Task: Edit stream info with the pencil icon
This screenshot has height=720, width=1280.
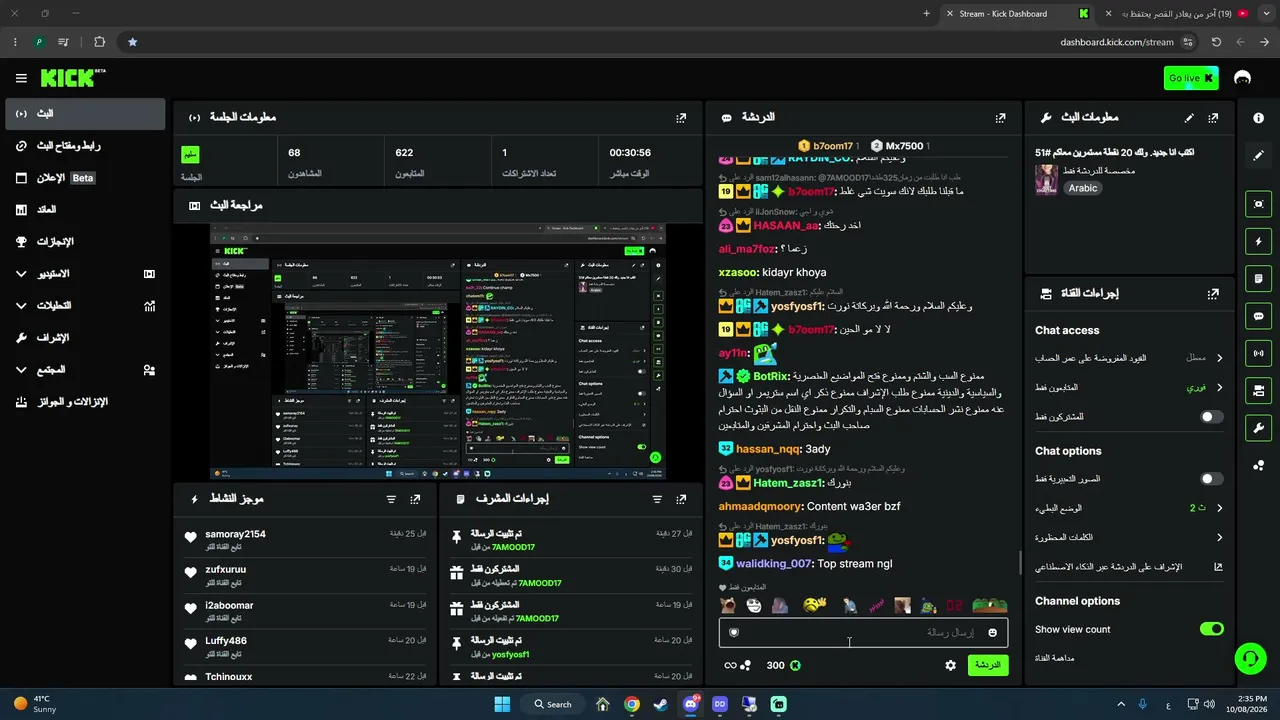Action: (1189, 117)
